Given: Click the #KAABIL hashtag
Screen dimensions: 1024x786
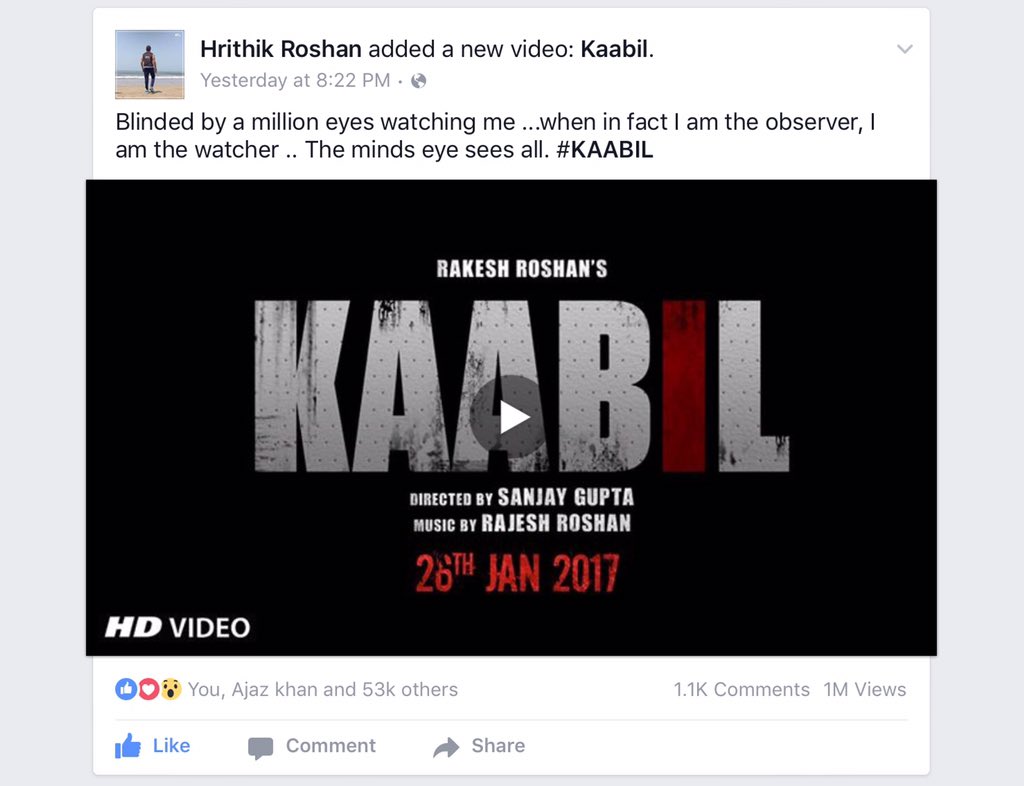Looking at the screenshot, I should 605,149.
